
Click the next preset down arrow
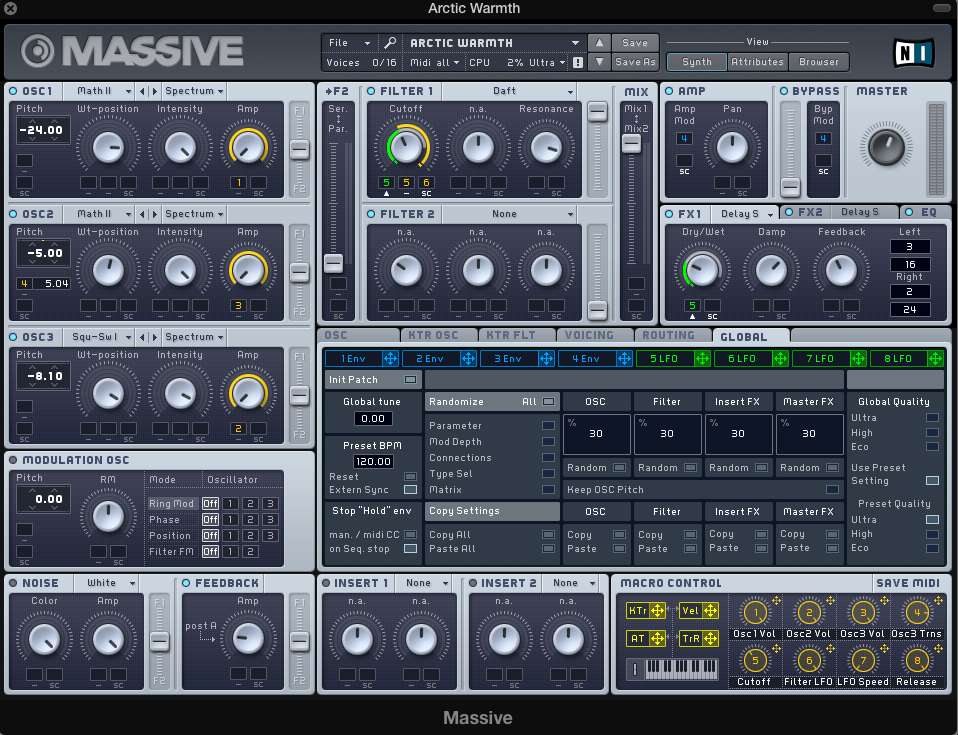599,62
